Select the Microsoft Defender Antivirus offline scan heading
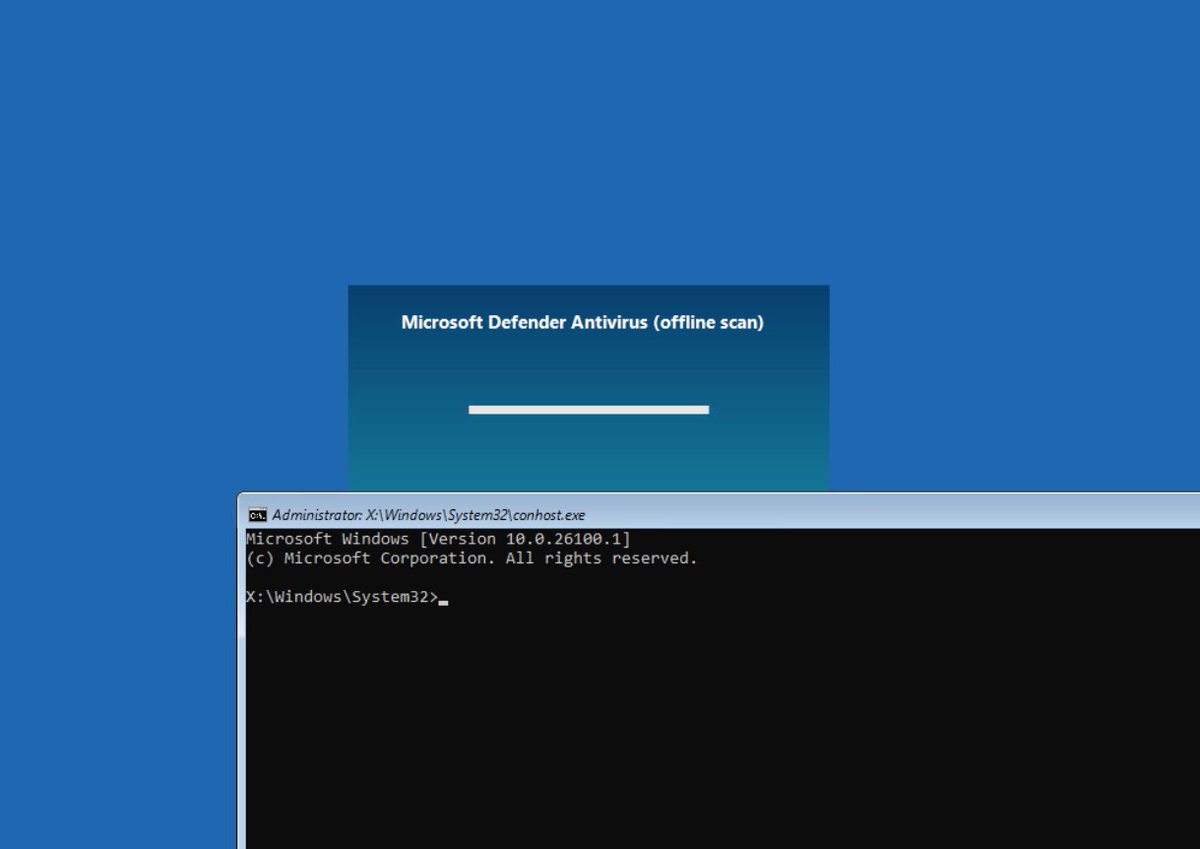This screenshot has height=849, width=1200. [x=583, y=322]
